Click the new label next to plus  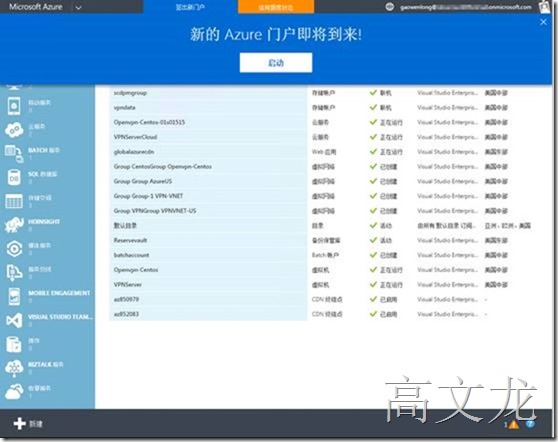(36, 424)
